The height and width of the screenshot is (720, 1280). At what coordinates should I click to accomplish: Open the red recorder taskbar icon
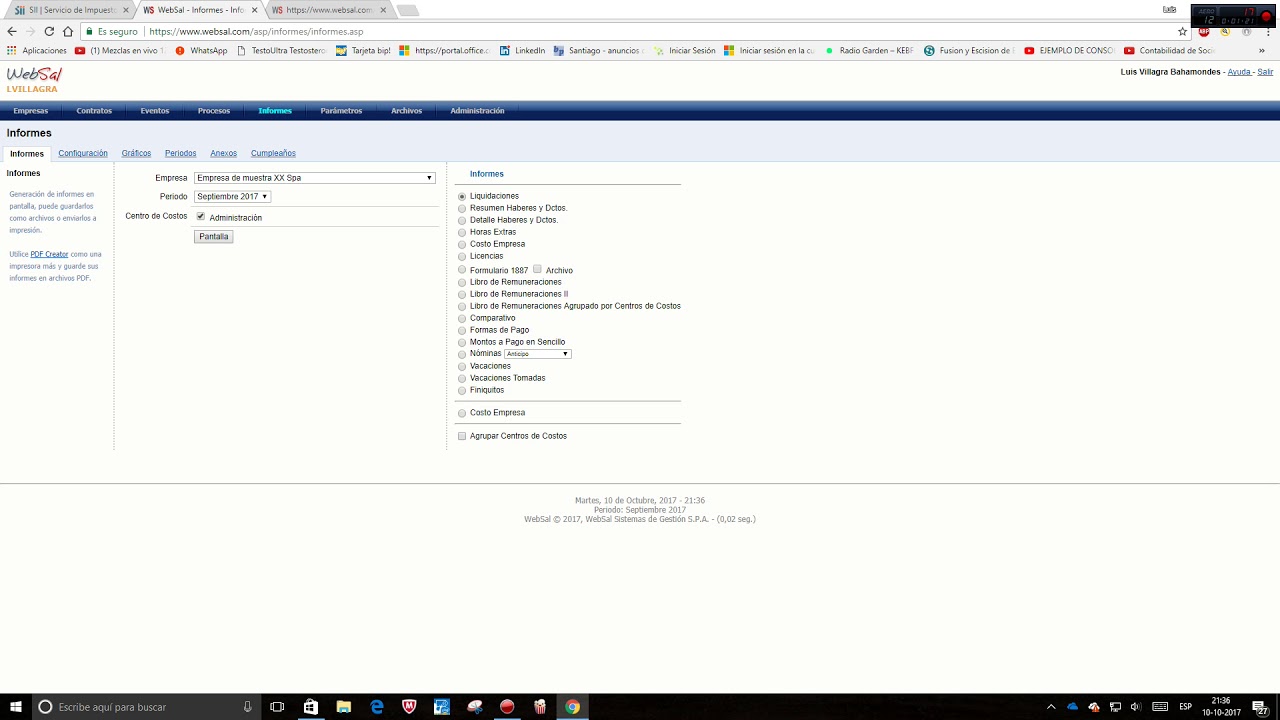pyautogui.click(x=507, y=707)
